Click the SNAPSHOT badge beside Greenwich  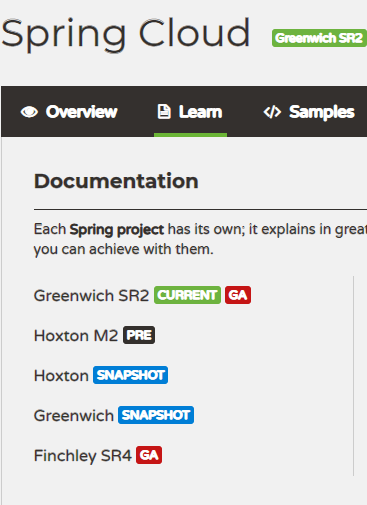(x=156, y=415)
